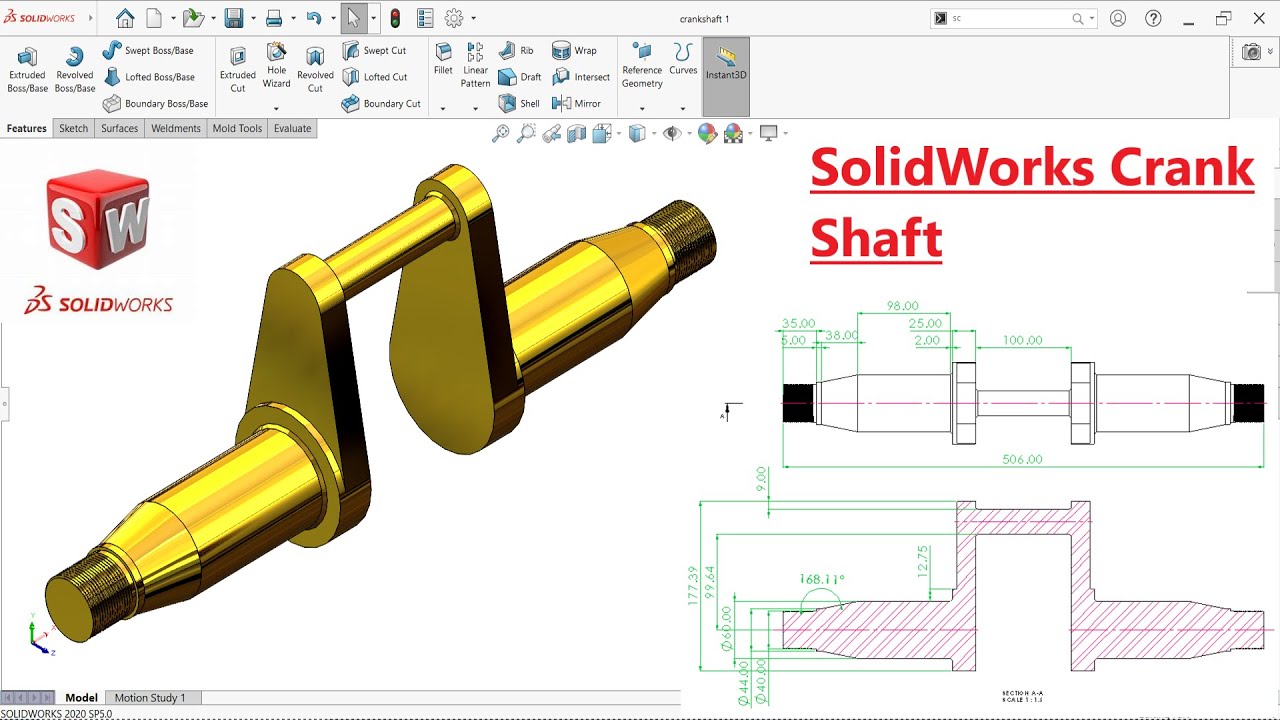Switch to the Sketch tab
Image resolution: width=1280 pixels, height=720 pixels.
pos(74,128)
